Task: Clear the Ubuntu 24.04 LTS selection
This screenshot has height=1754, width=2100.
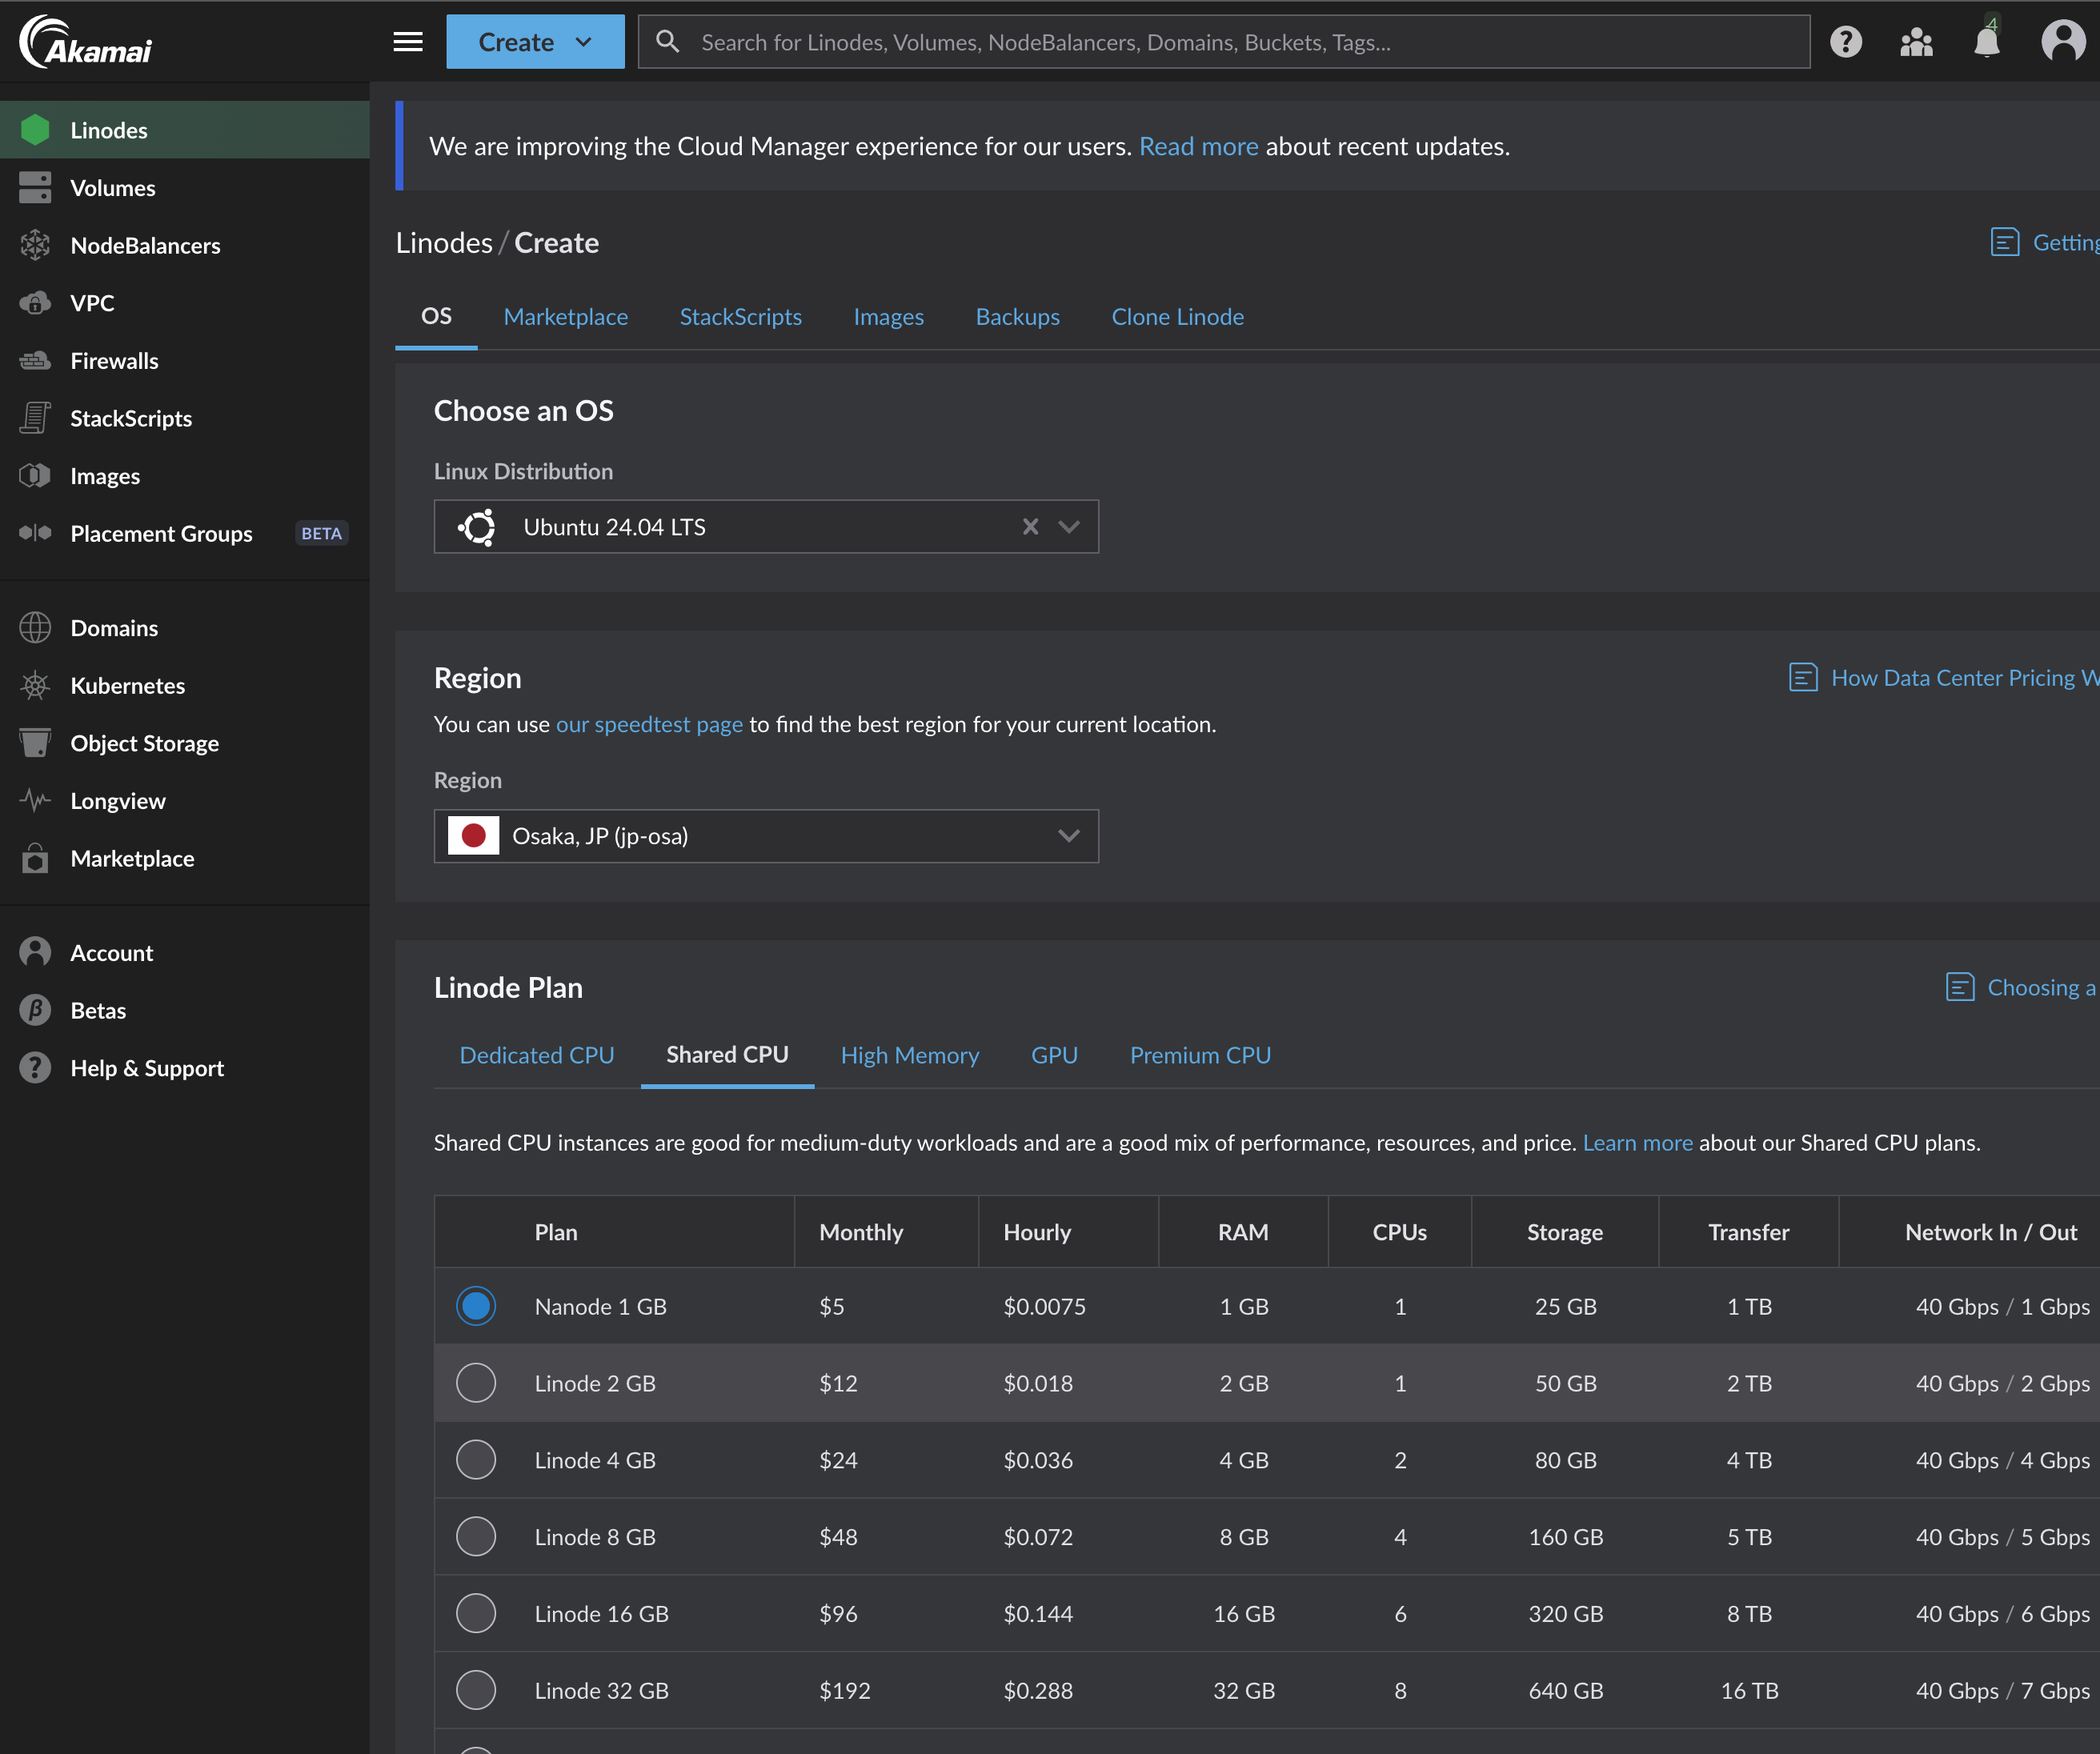Action: coord(1030,527)
